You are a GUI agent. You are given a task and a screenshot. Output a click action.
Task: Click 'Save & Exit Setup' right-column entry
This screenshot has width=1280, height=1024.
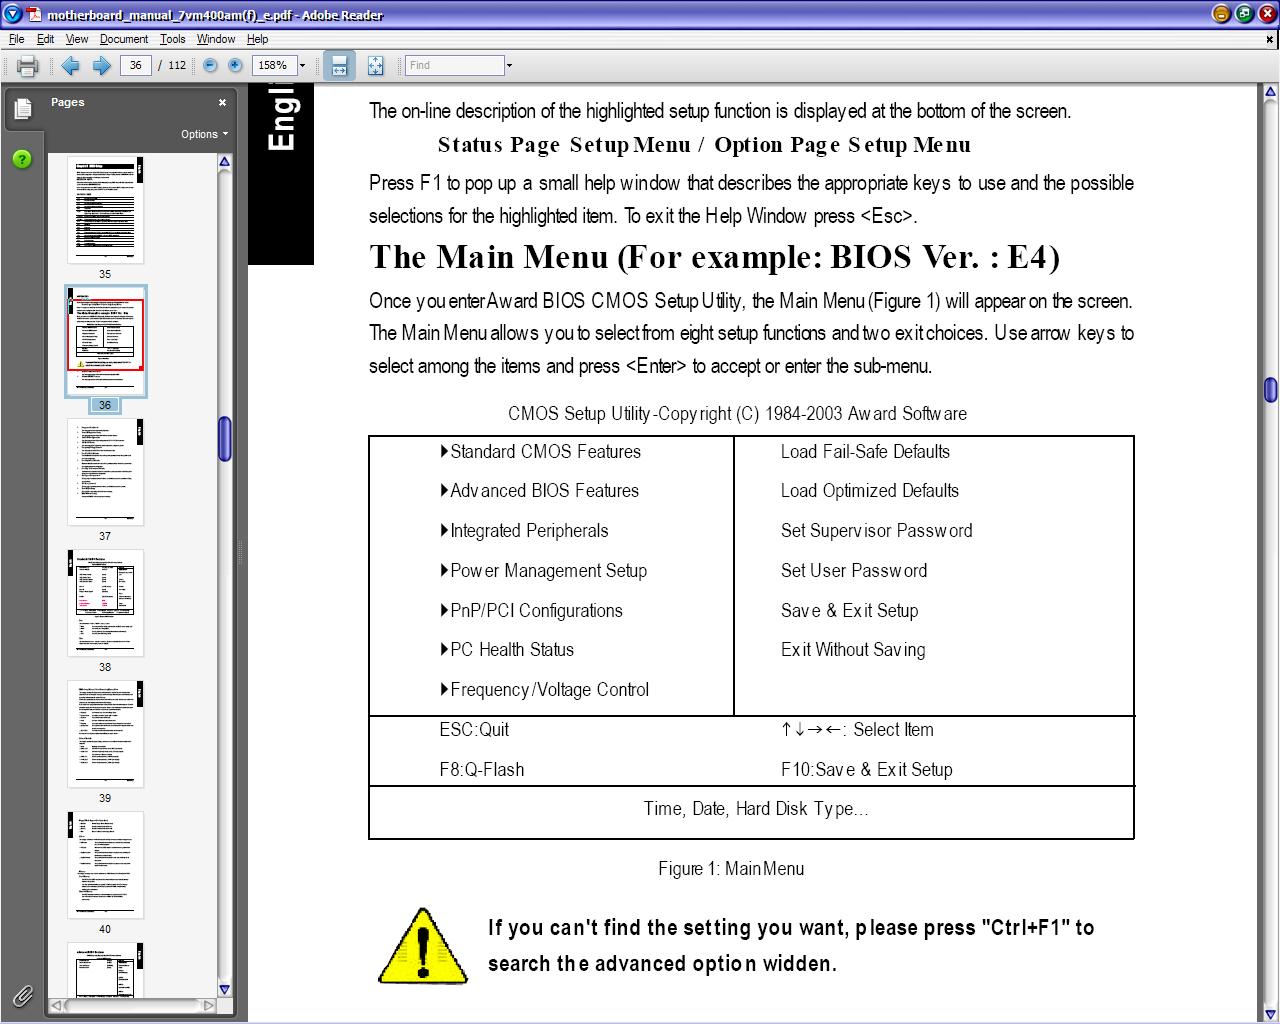click(x=849, y=611)
